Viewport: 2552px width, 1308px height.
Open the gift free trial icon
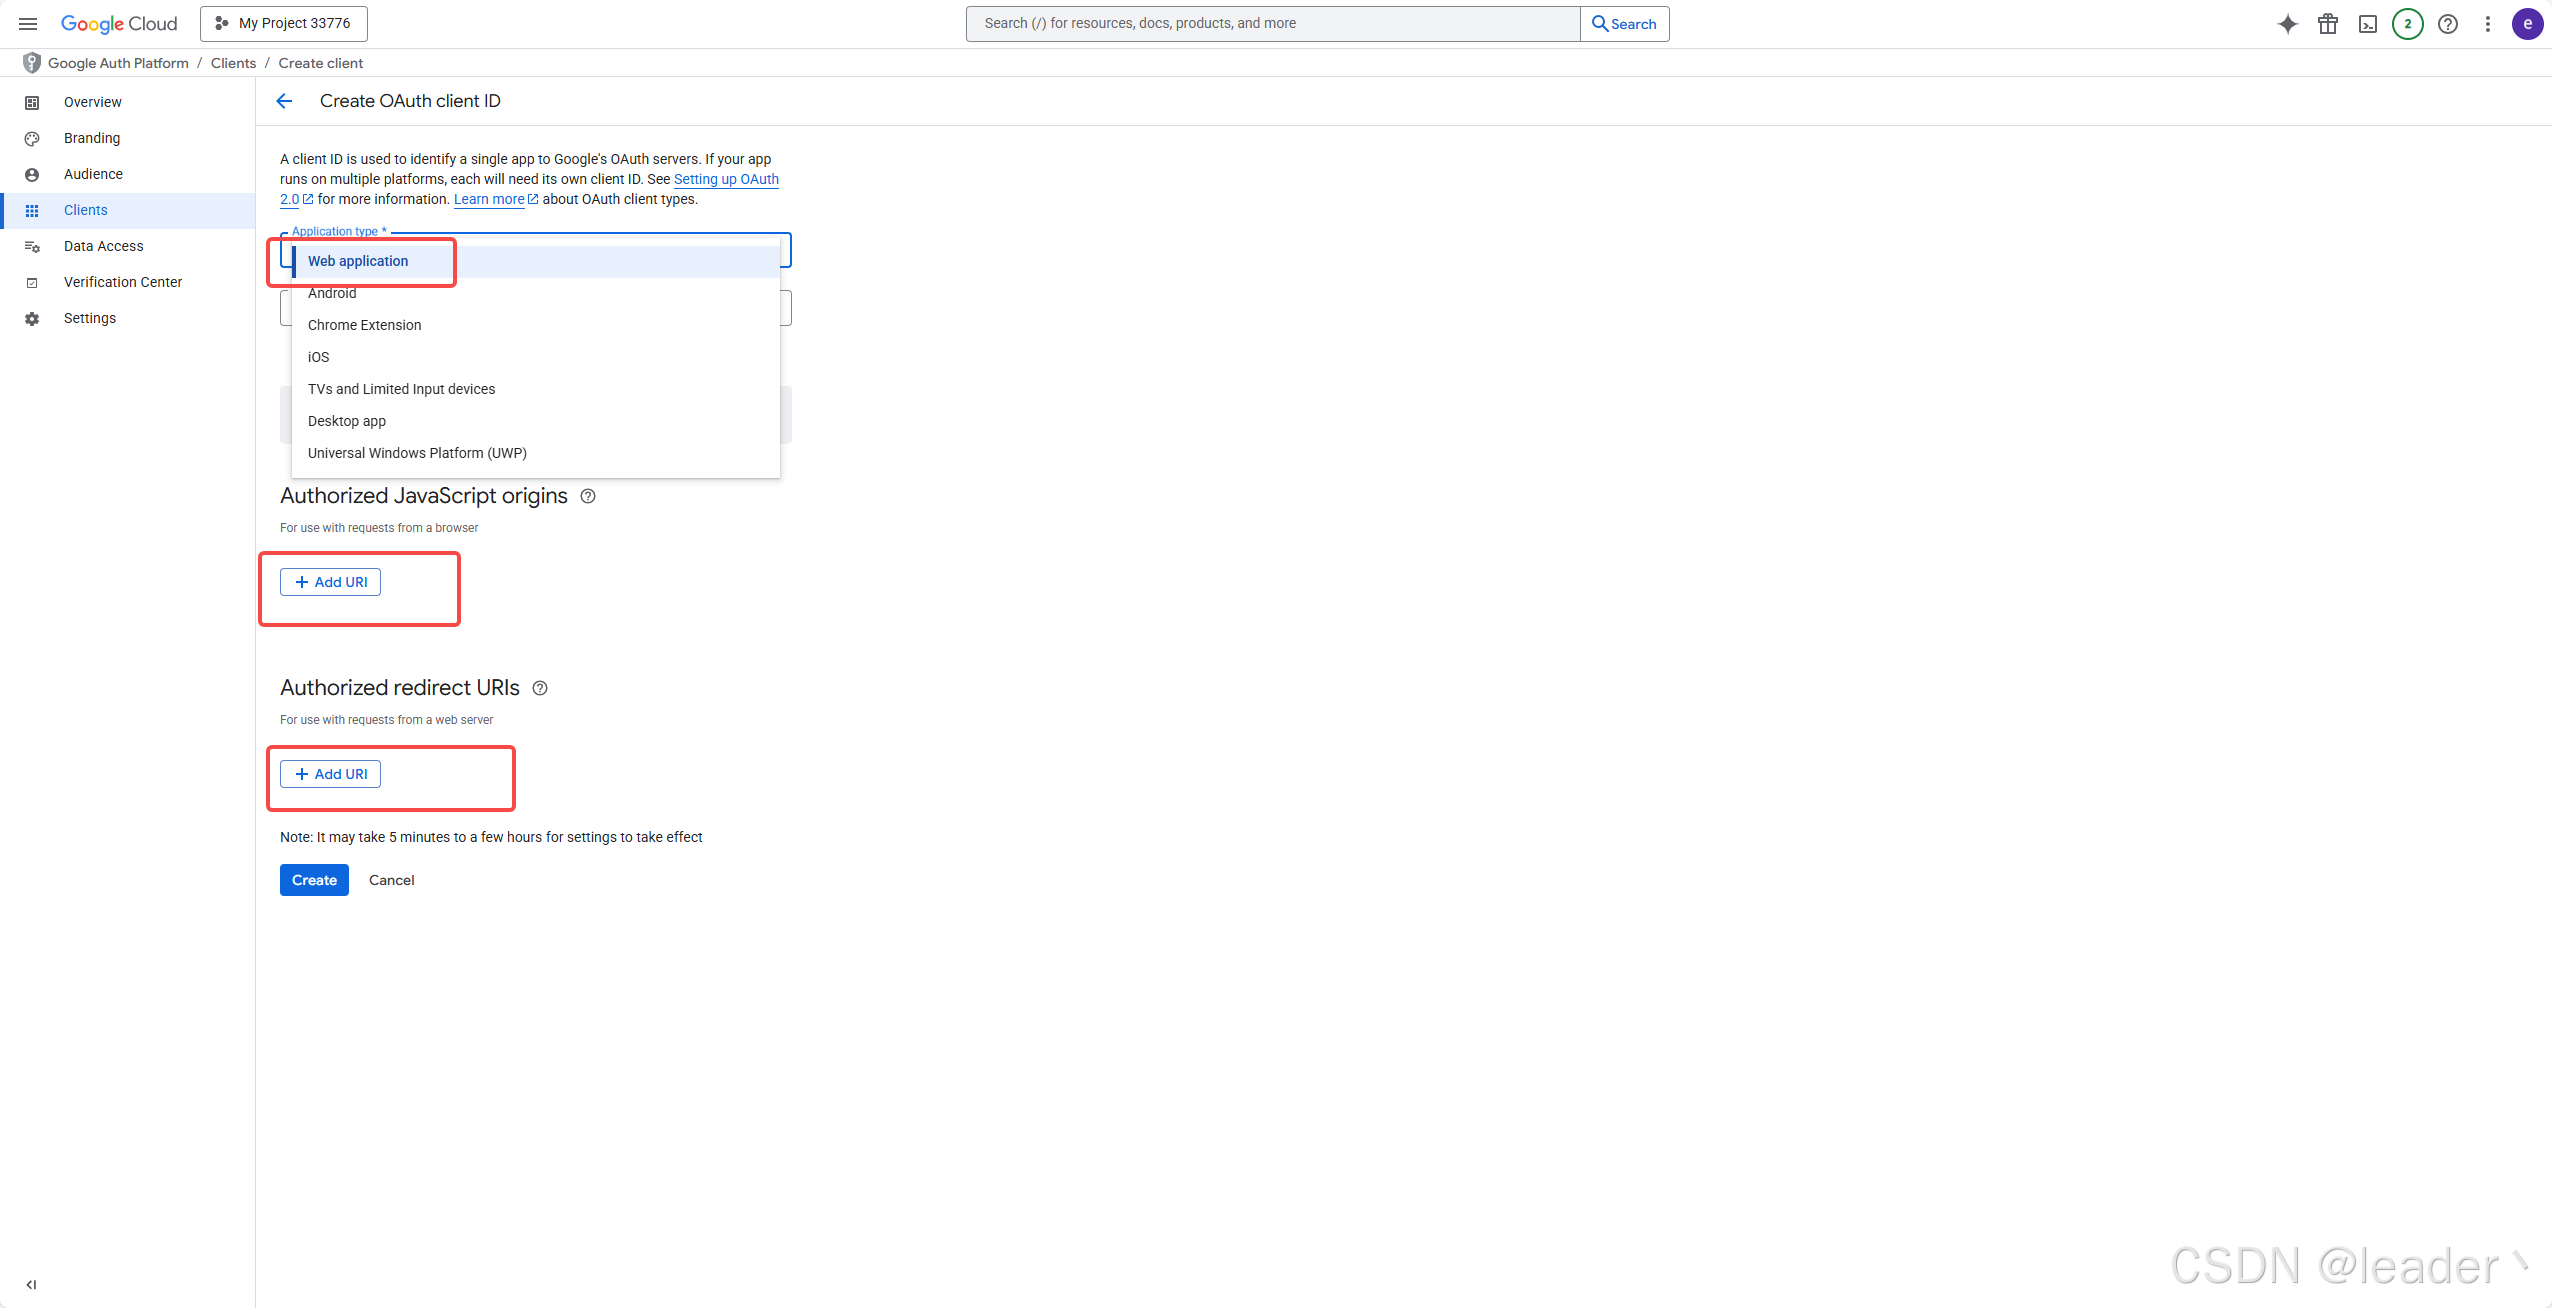(2328, 24)
